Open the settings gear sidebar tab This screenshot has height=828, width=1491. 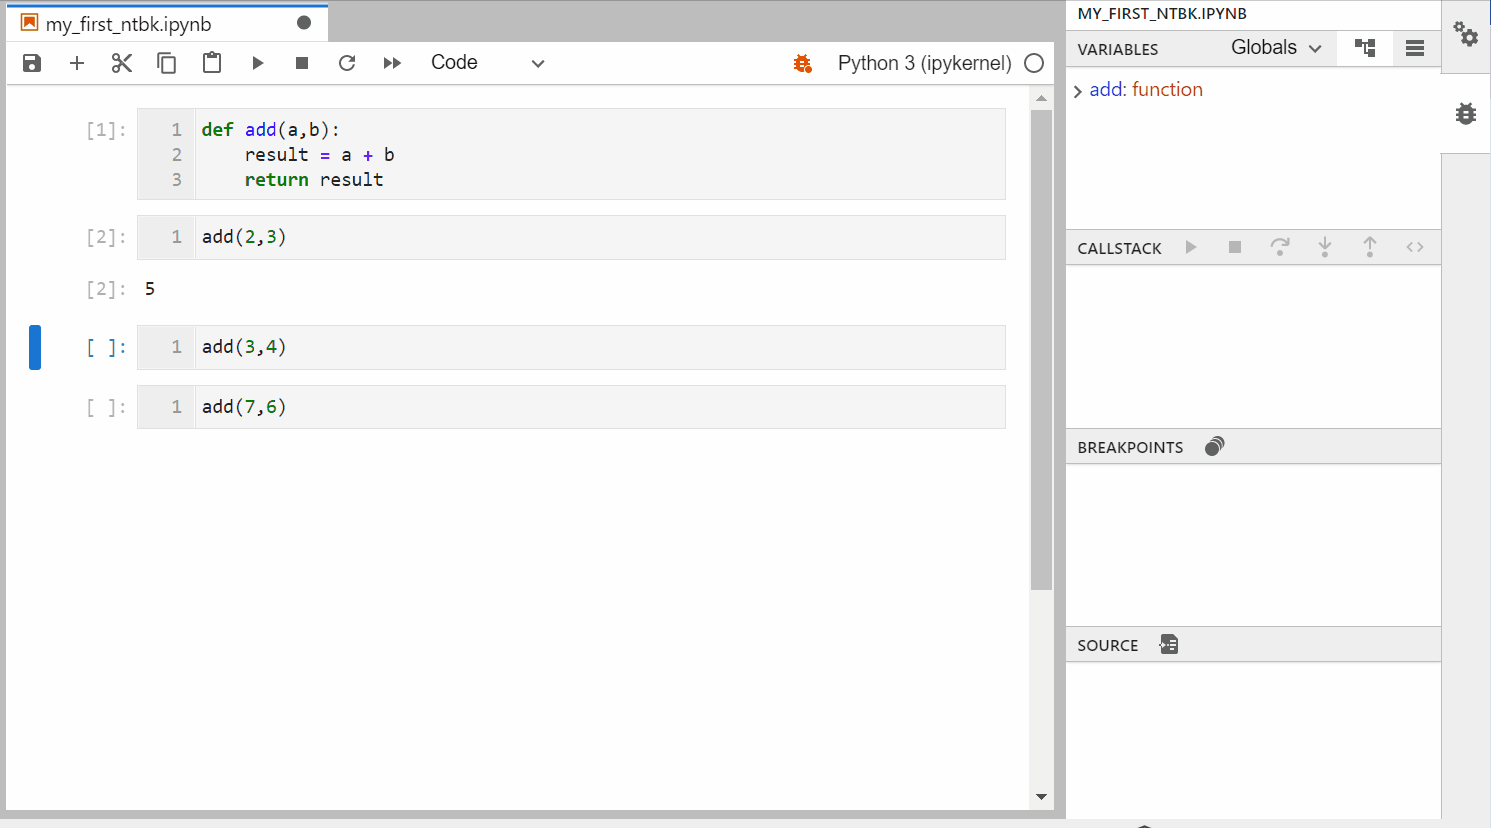pyautogui.click(x=1466, y=35)
